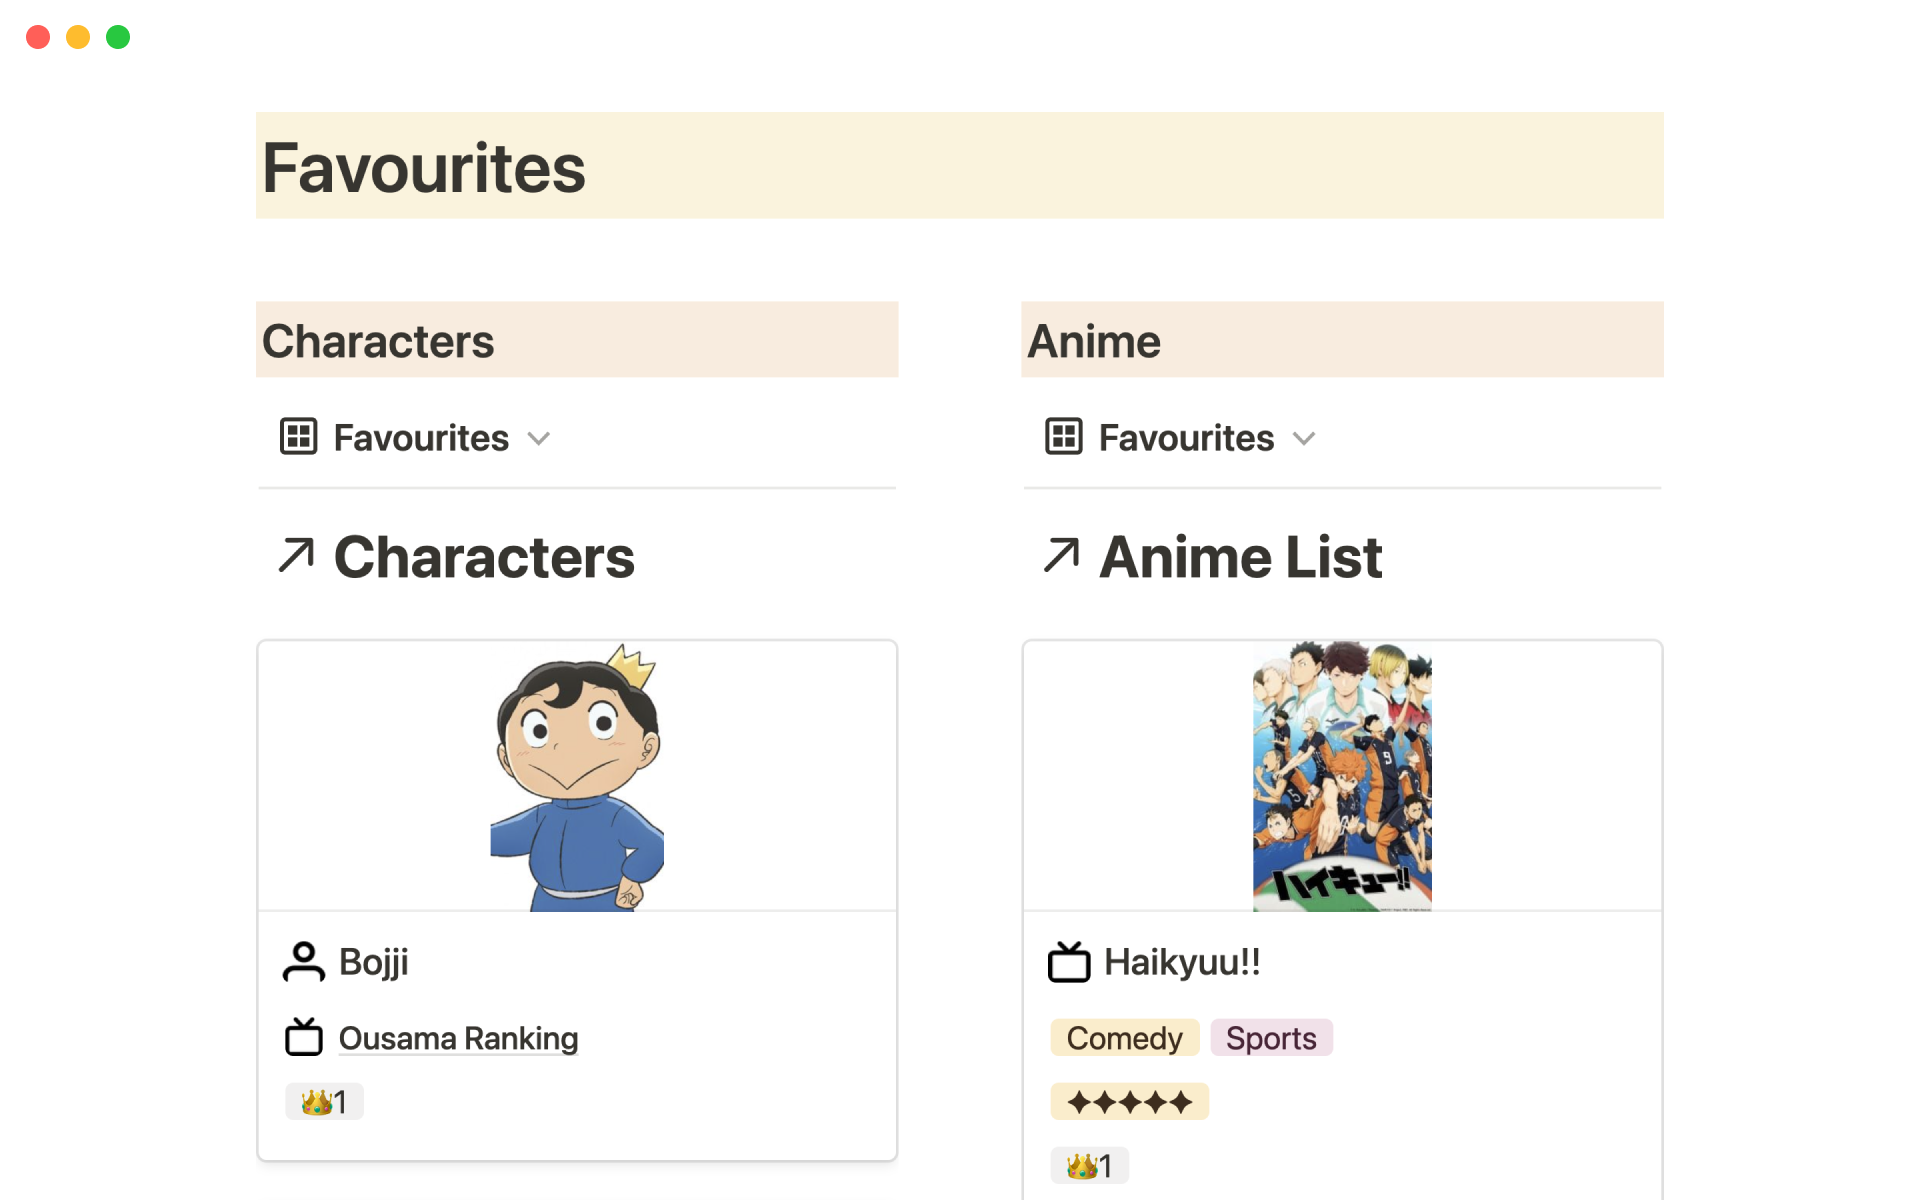
Task: Click arrow icon beside Anime List title
Action: (1061, 556)
